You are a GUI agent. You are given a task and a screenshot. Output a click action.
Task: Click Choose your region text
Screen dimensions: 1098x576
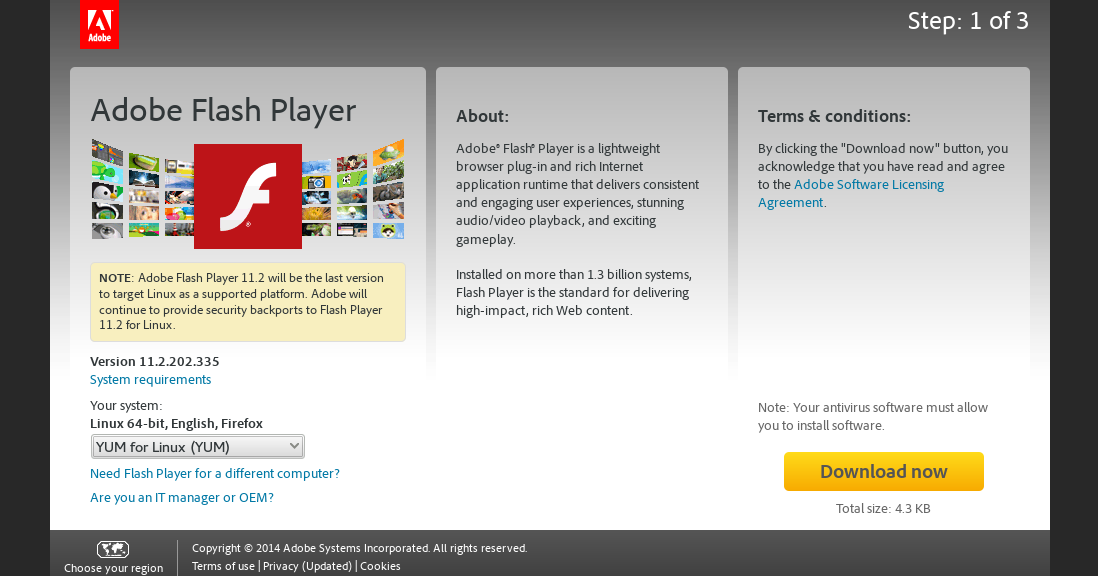(113, 568)
